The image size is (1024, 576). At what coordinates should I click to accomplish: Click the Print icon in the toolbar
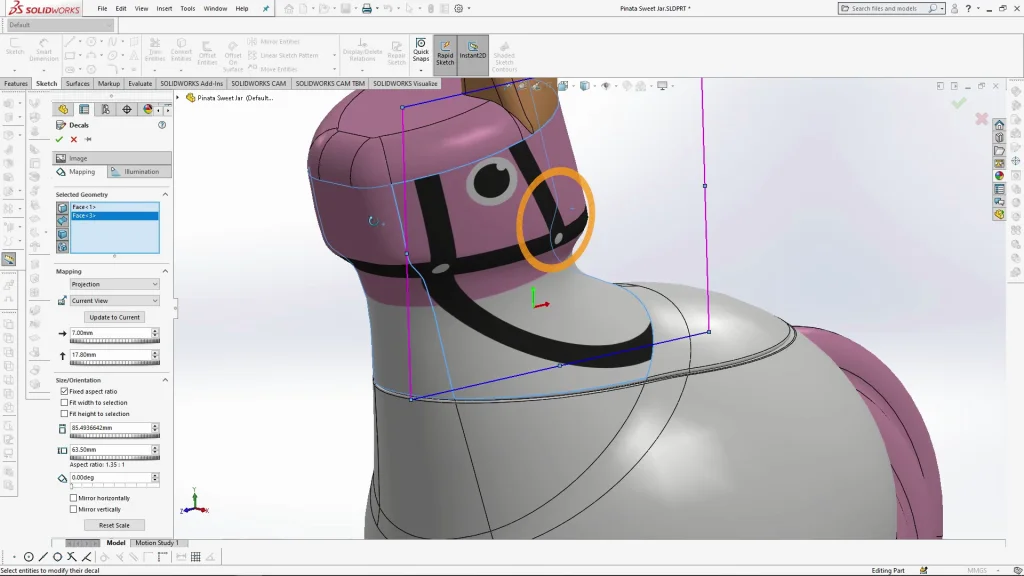click(367, 8)
